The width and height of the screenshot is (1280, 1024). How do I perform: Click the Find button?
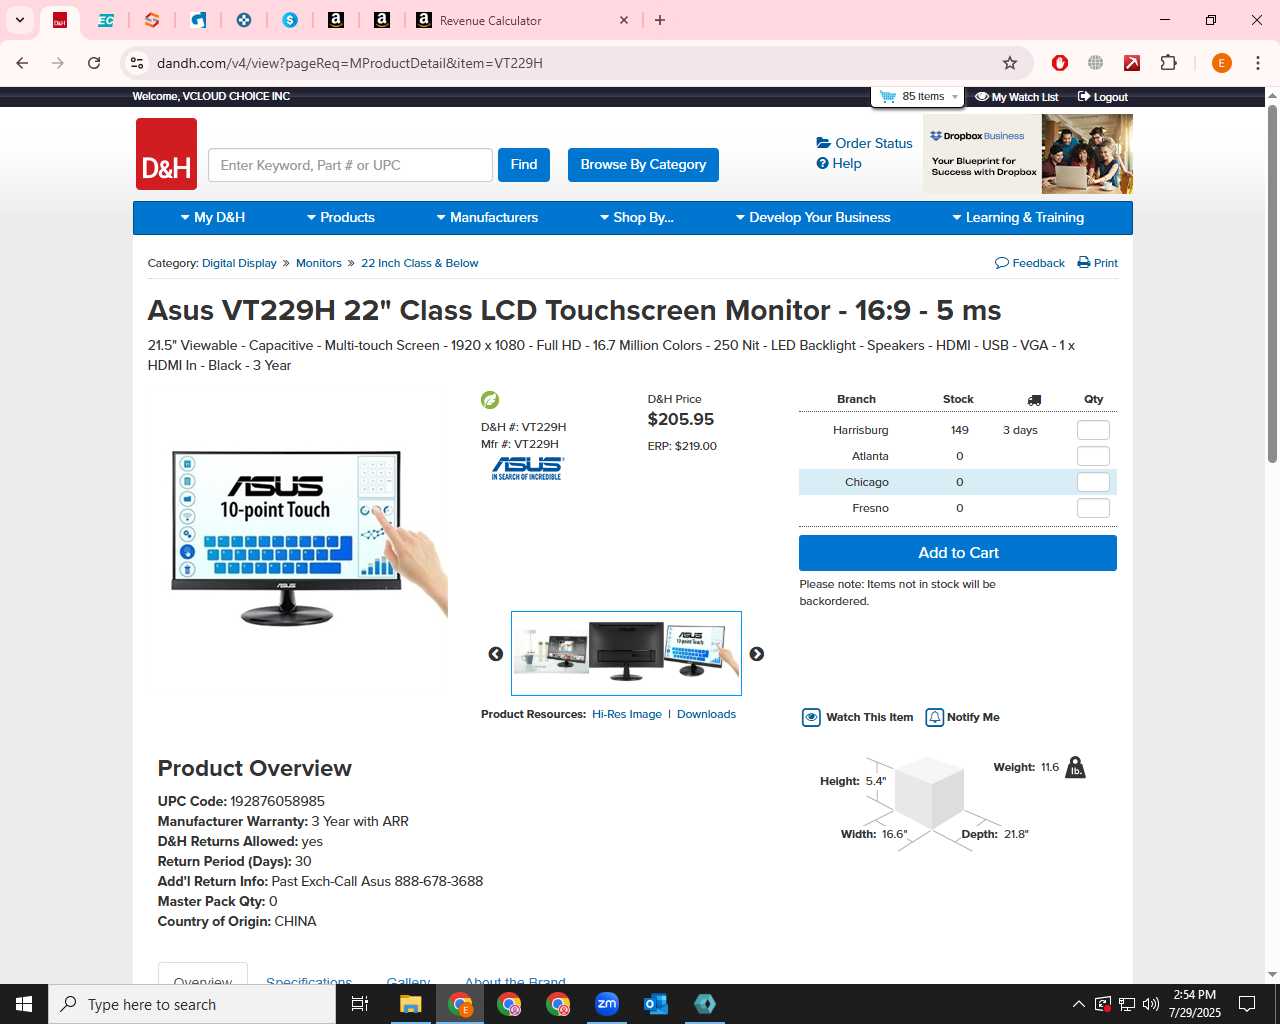524,165
